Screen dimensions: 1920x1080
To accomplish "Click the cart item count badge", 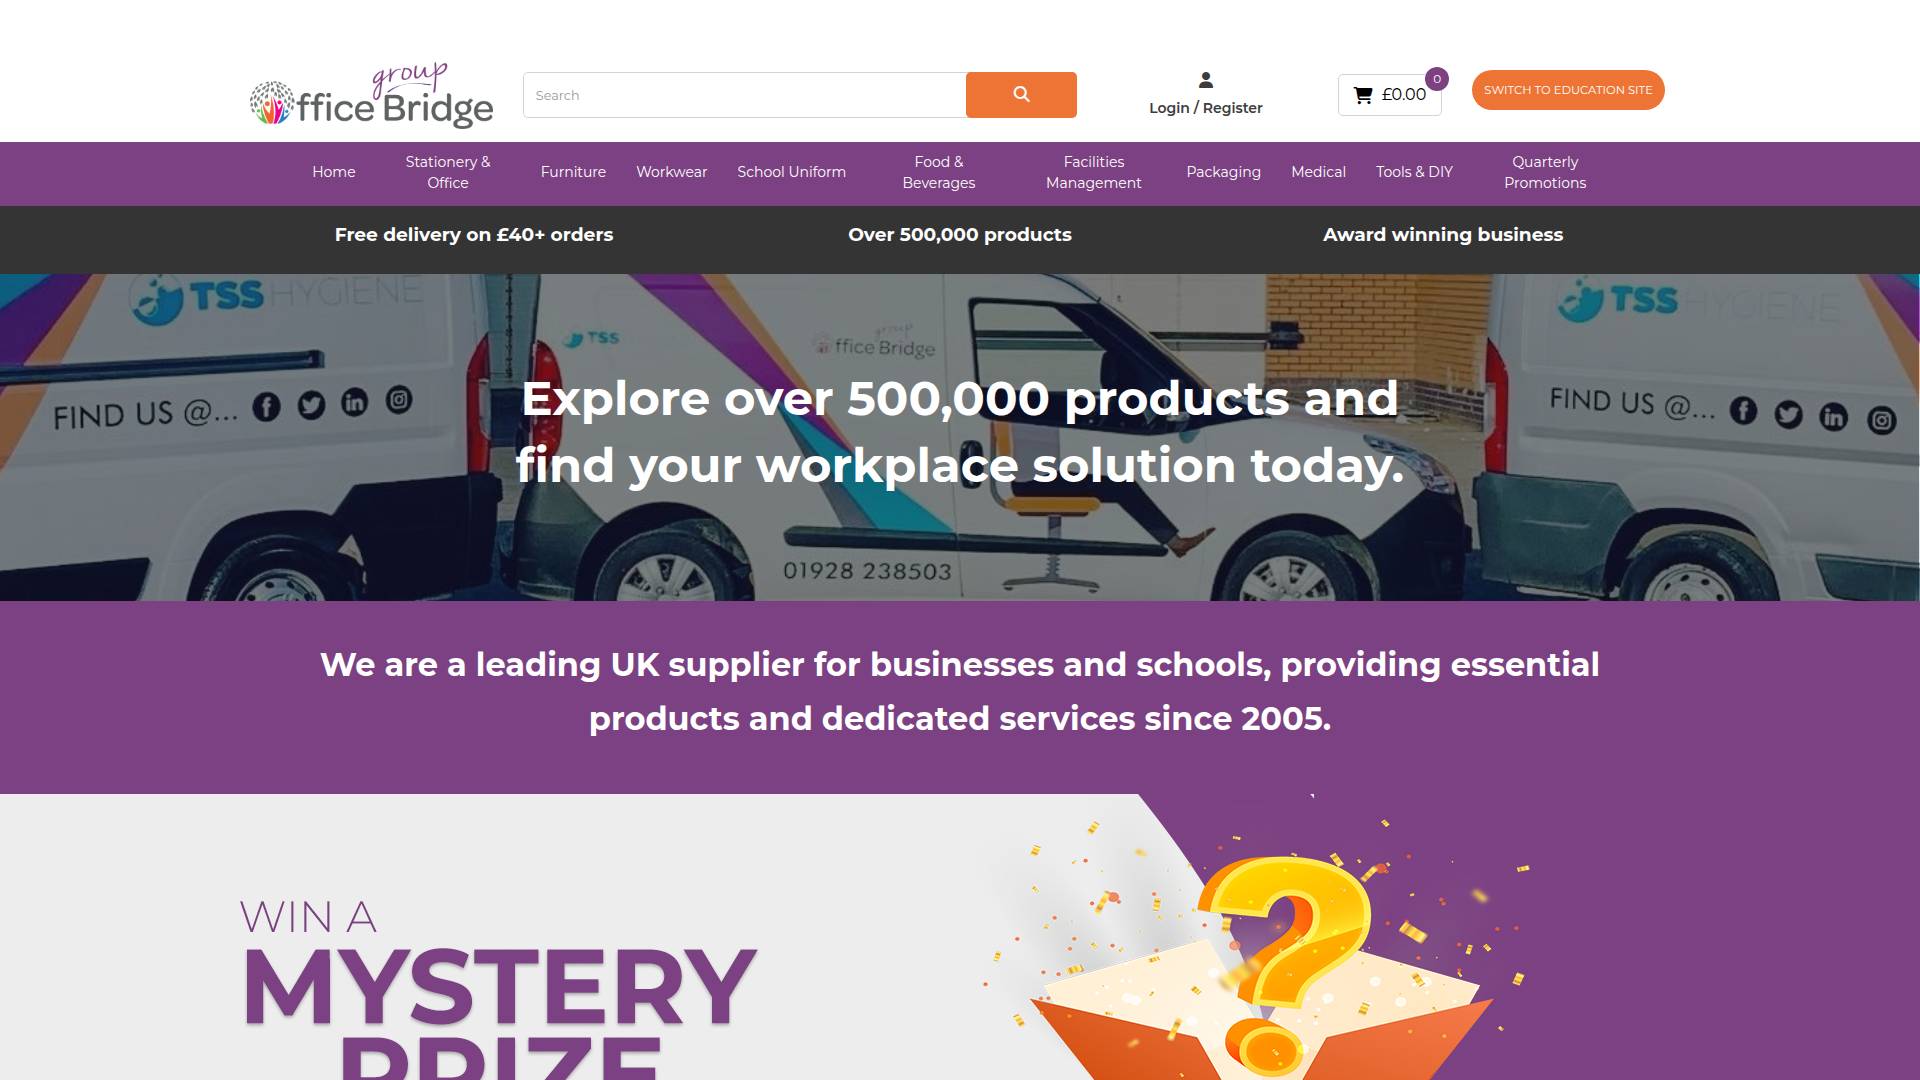I will click(x=1437, y=79).
